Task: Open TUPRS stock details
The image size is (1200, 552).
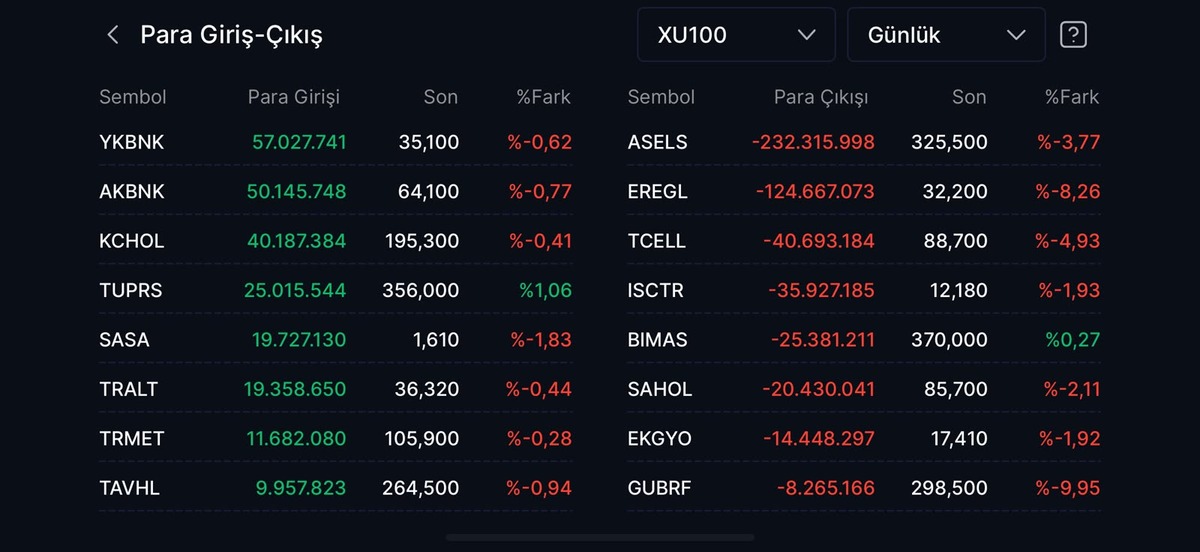Action: [336, 290]
